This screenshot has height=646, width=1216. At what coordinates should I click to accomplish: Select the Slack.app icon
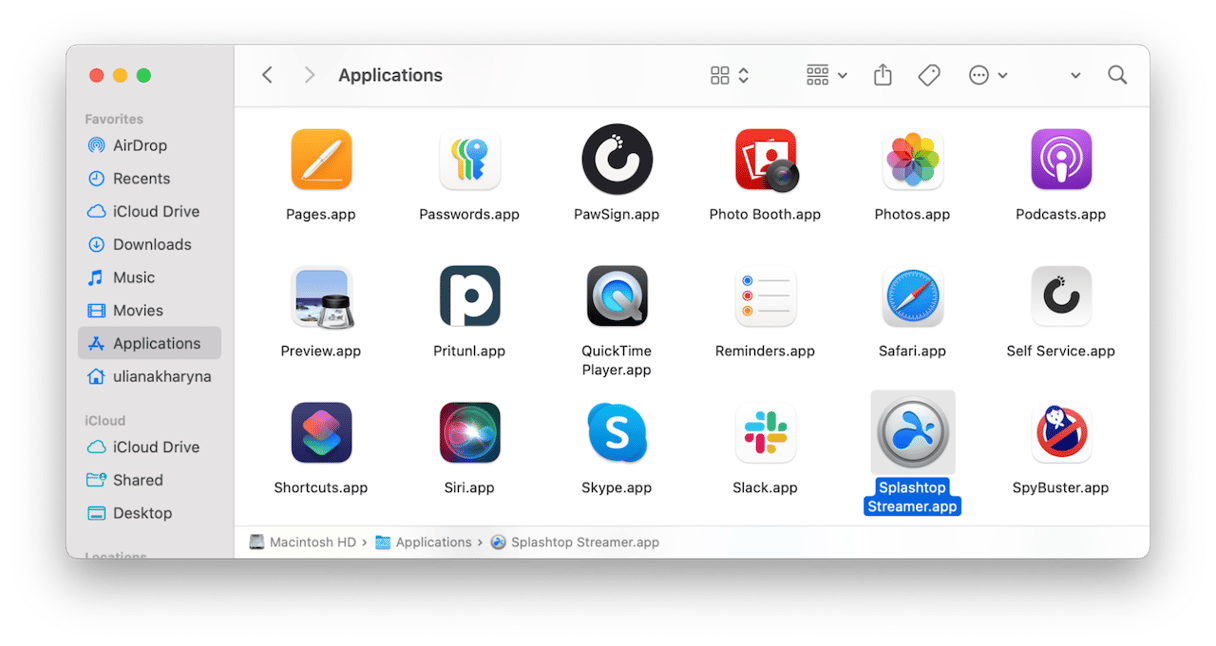coord(765,433)
